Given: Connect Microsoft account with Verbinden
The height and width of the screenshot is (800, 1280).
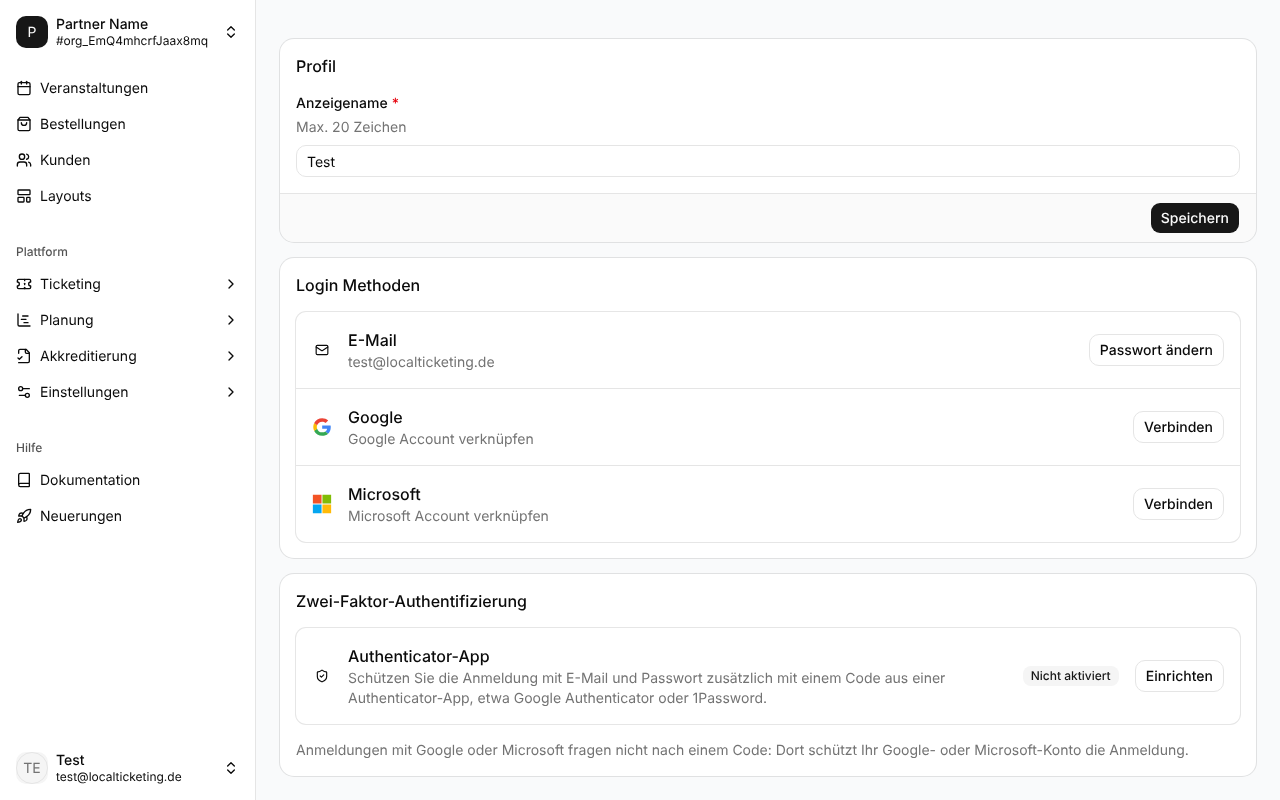Looking at the screenshot, I should 1178,504.
